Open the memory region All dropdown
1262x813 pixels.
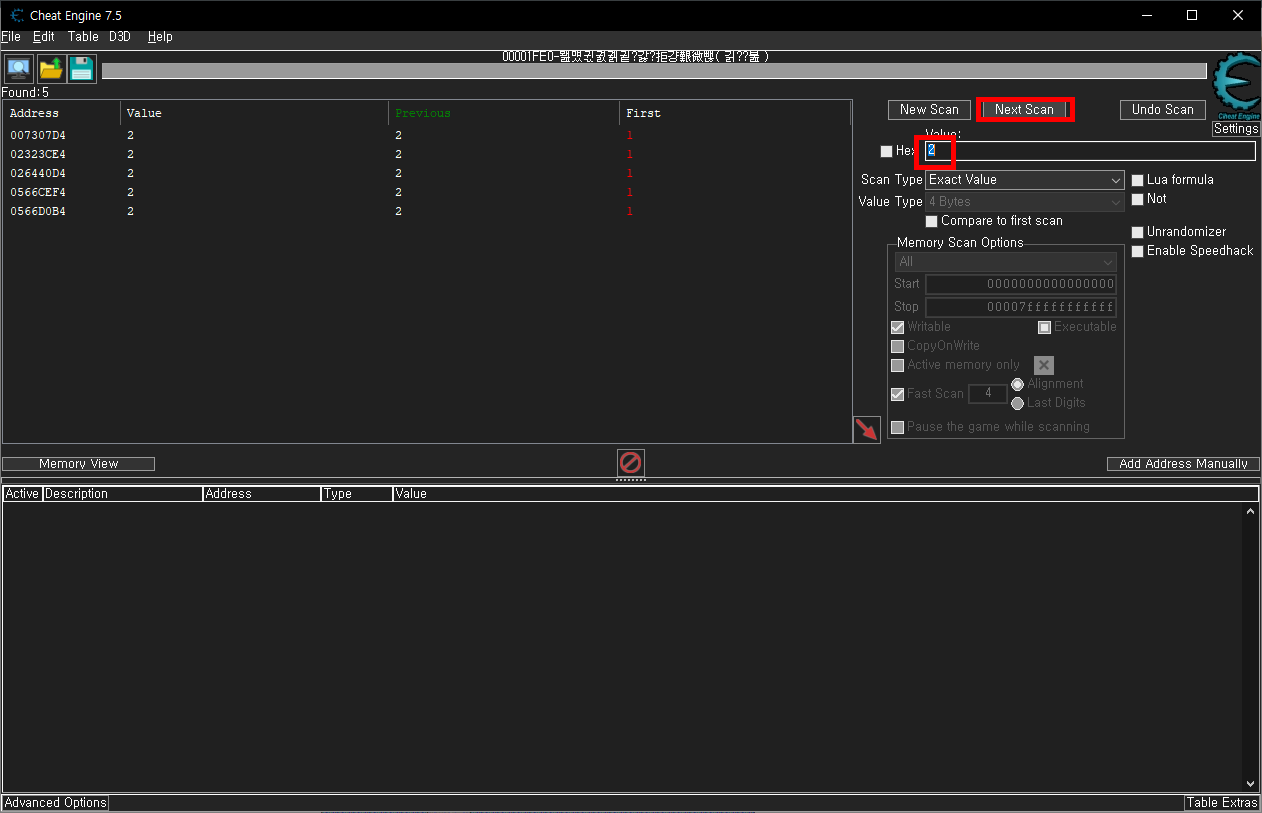point(1006,262)
